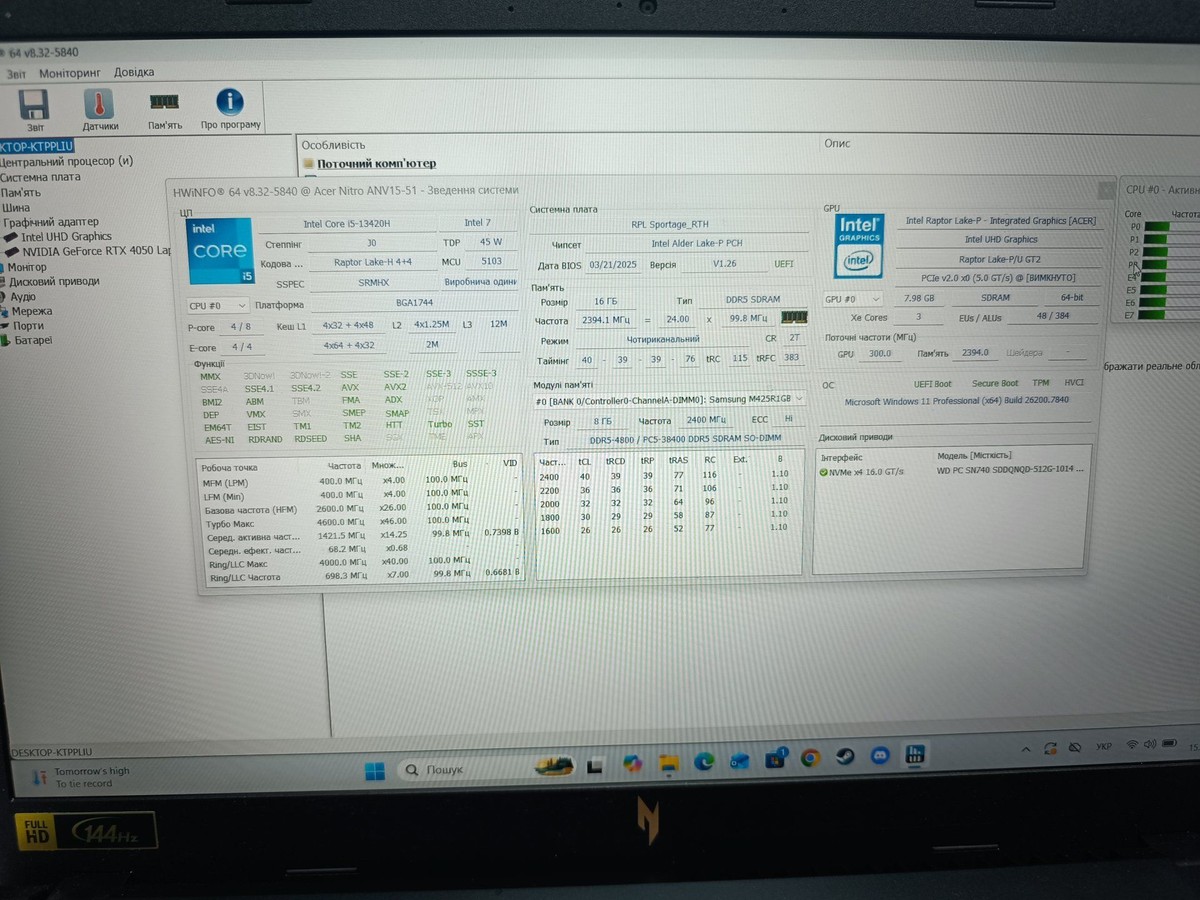Viewport: 1200px width, 900px height.
Task: Open Discord from the taskbar
Action: 880,757
